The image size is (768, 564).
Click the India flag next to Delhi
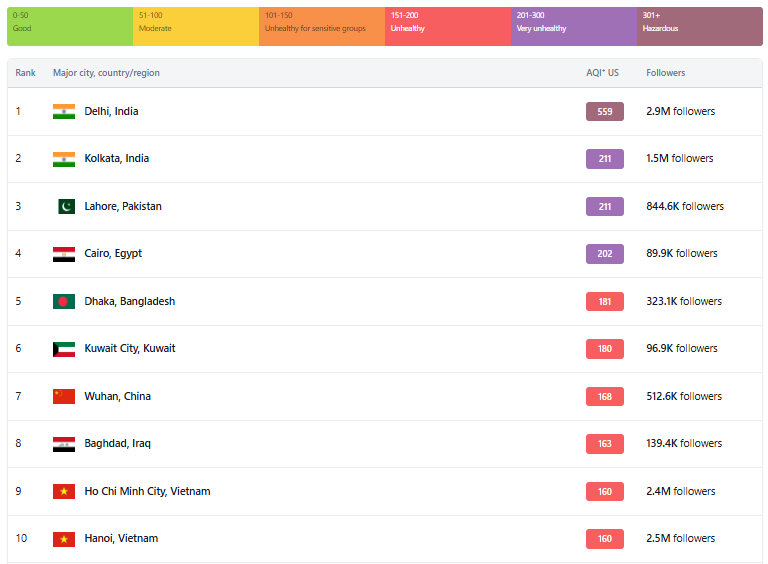[64, 111]
